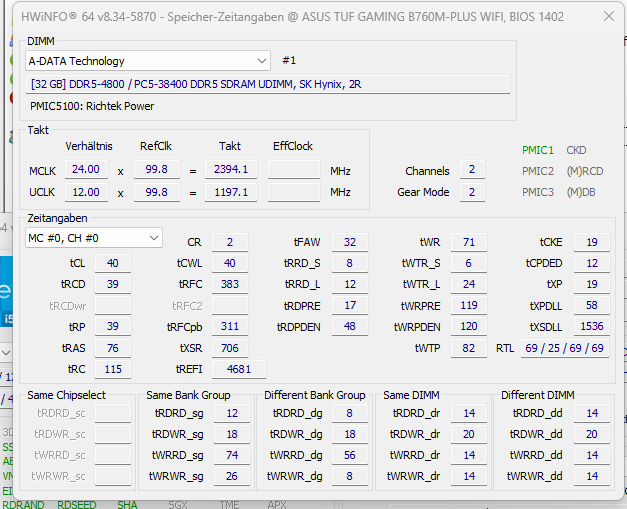627x509 pixels.
Task: Click the DDR5-4800 module description field
Action: (268, 84)
